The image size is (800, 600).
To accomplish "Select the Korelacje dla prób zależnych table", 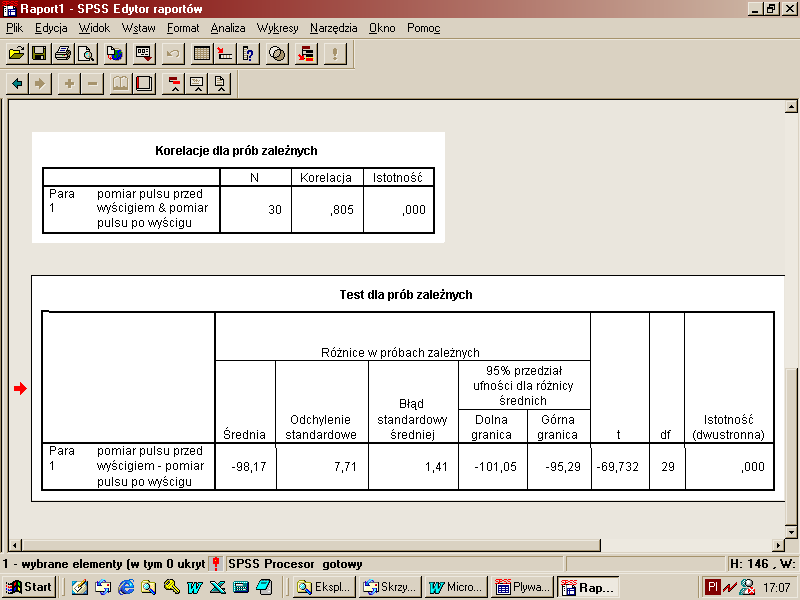I will [x=237, y=188].
